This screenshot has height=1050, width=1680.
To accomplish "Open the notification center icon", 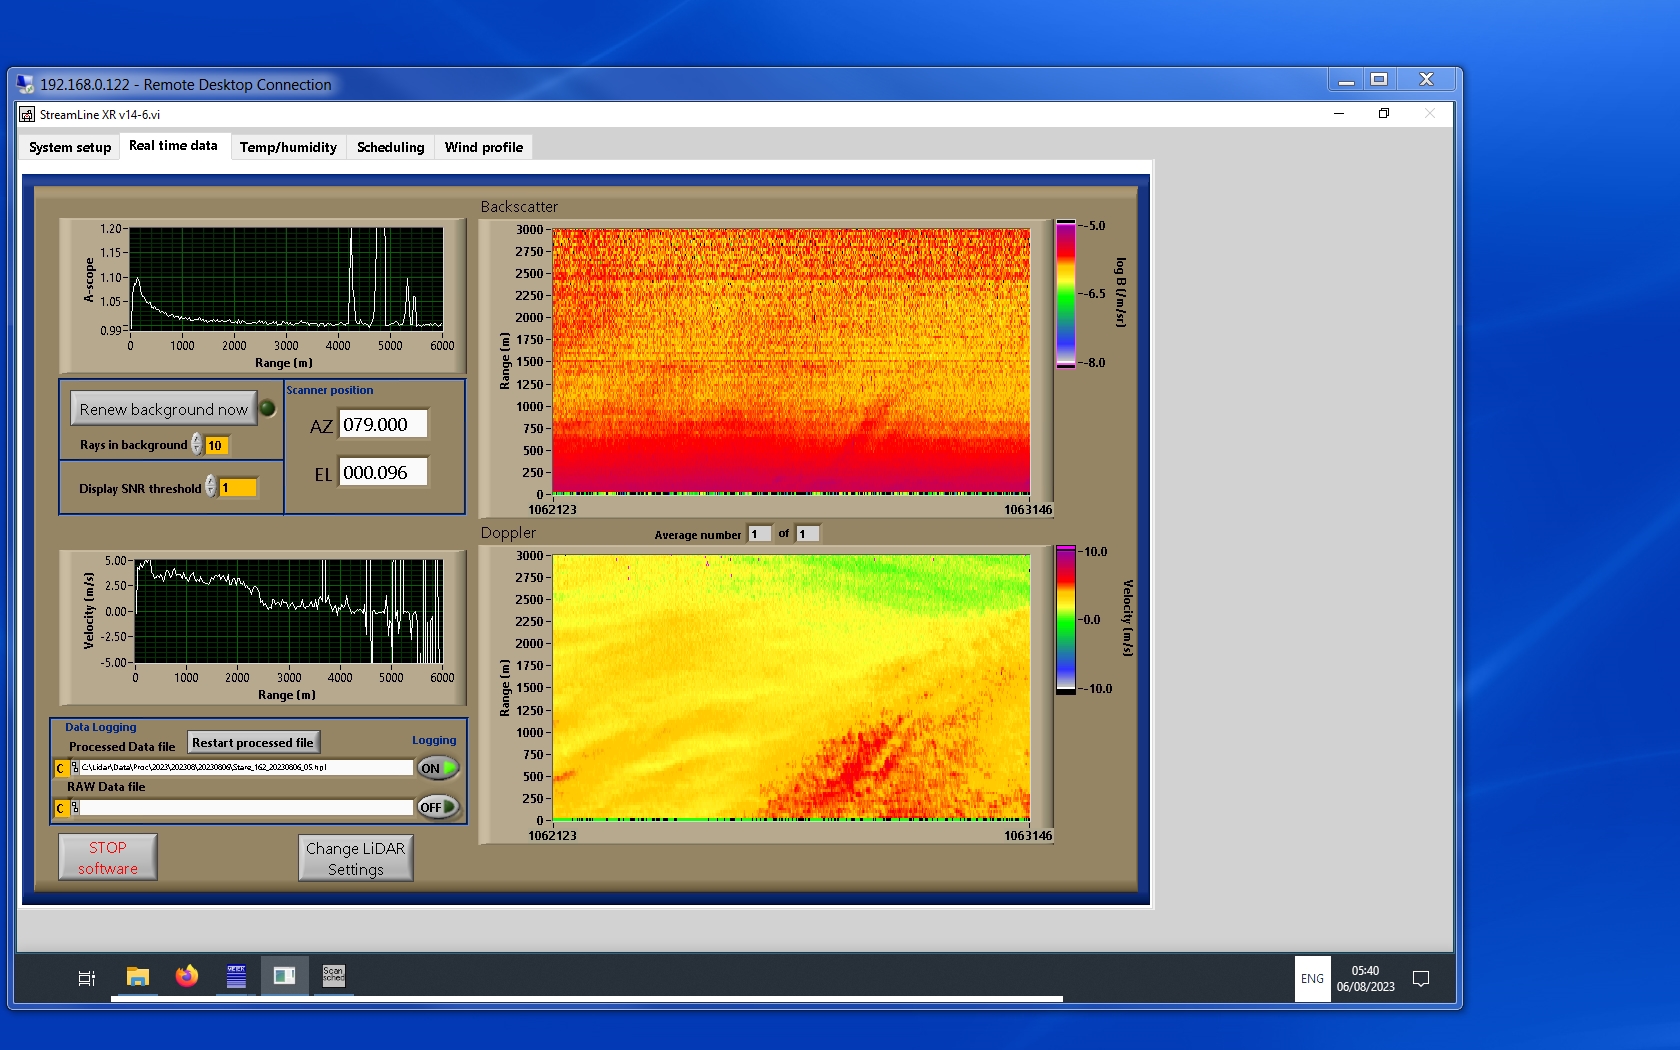I will (x=1420, y=979).
